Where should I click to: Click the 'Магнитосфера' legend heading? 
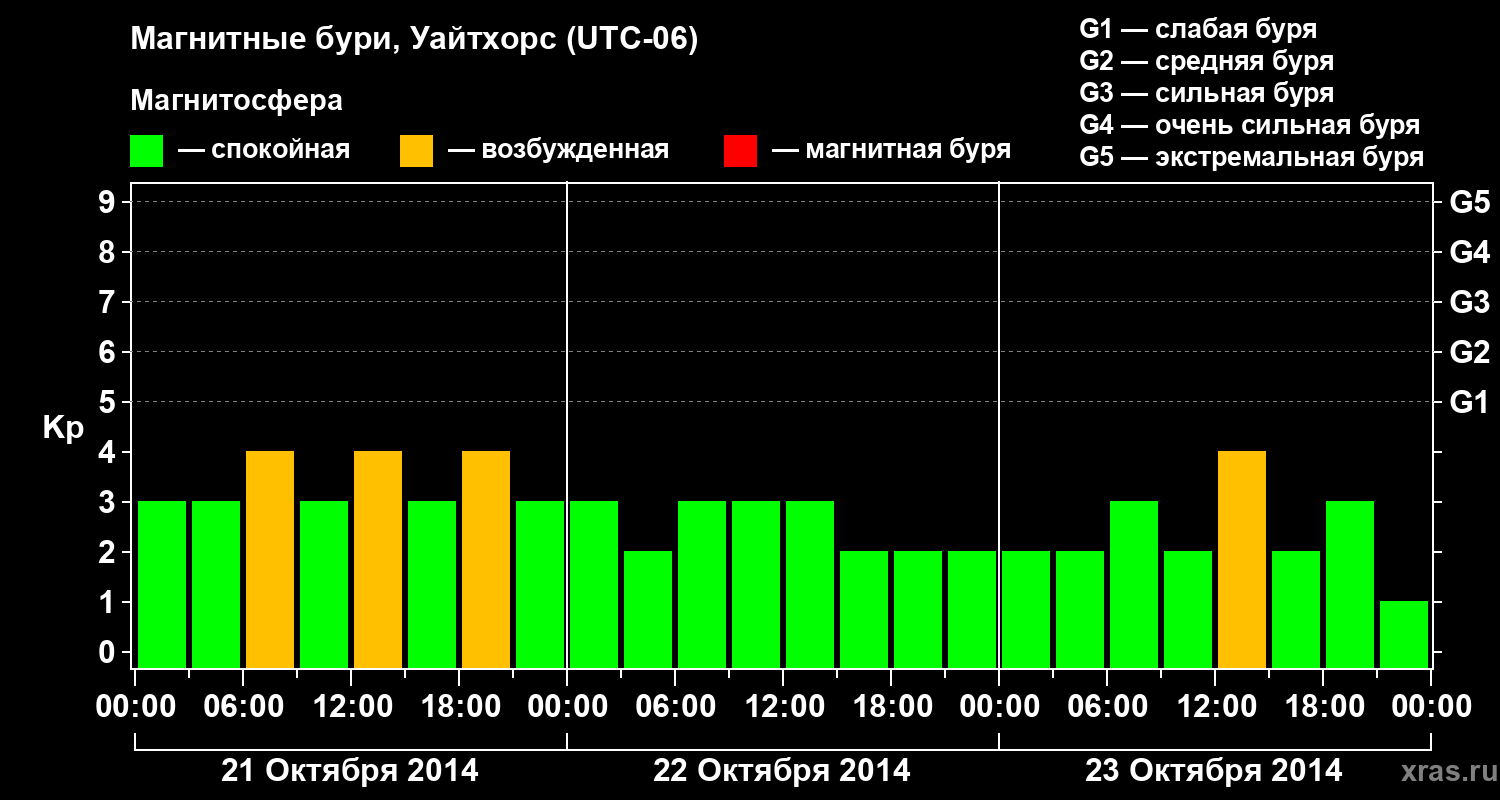click(237, 101)
